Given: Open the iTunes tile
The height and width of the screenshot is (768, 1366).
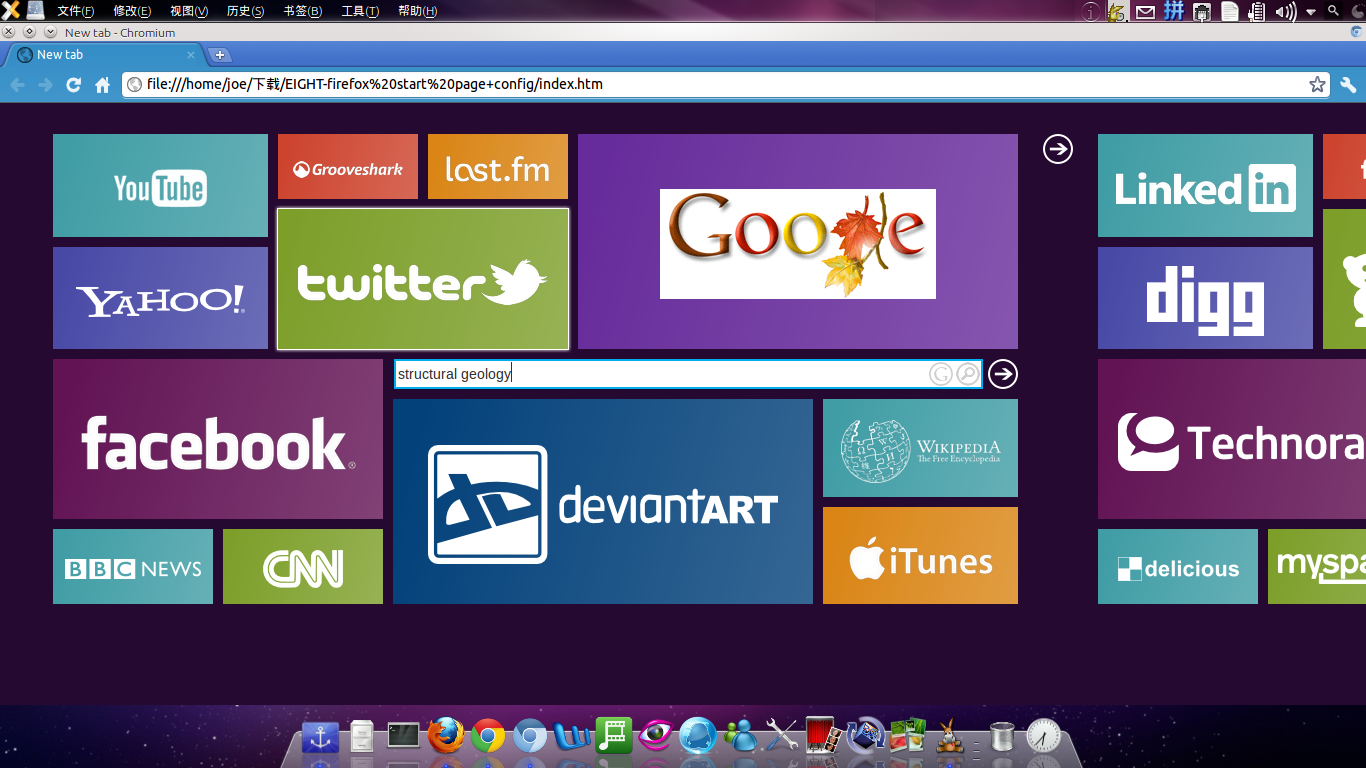Looking at the screenshot, I should coord(920,556).
